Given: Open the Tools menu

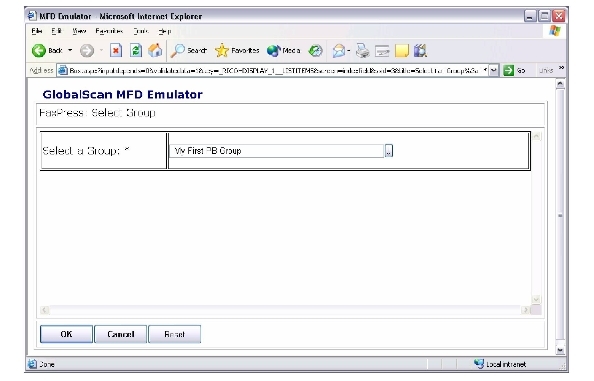Looking at the screenshot, I should coord(141,31).
